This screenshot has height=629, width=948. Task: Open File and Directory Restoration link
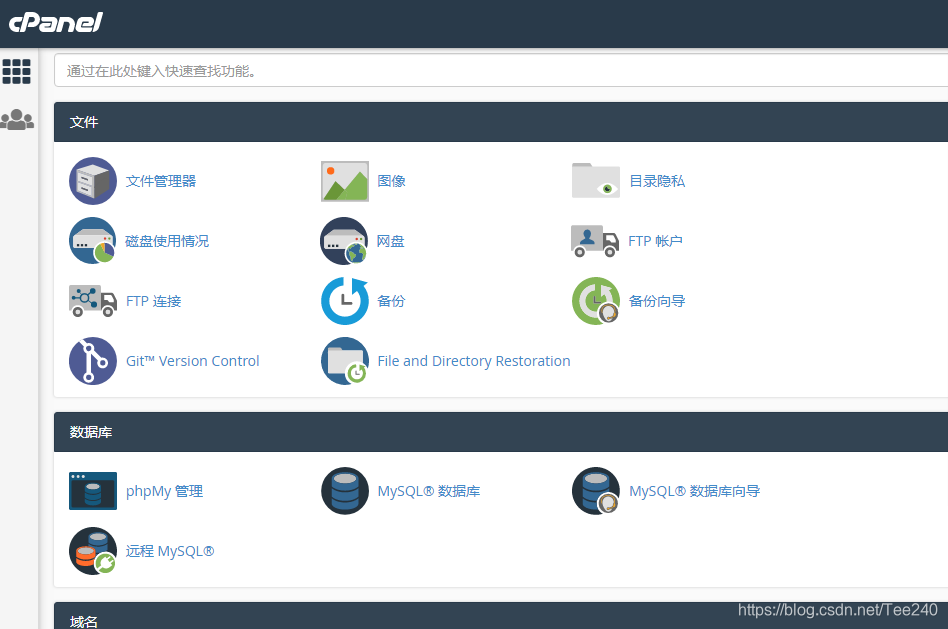[474, 361]
